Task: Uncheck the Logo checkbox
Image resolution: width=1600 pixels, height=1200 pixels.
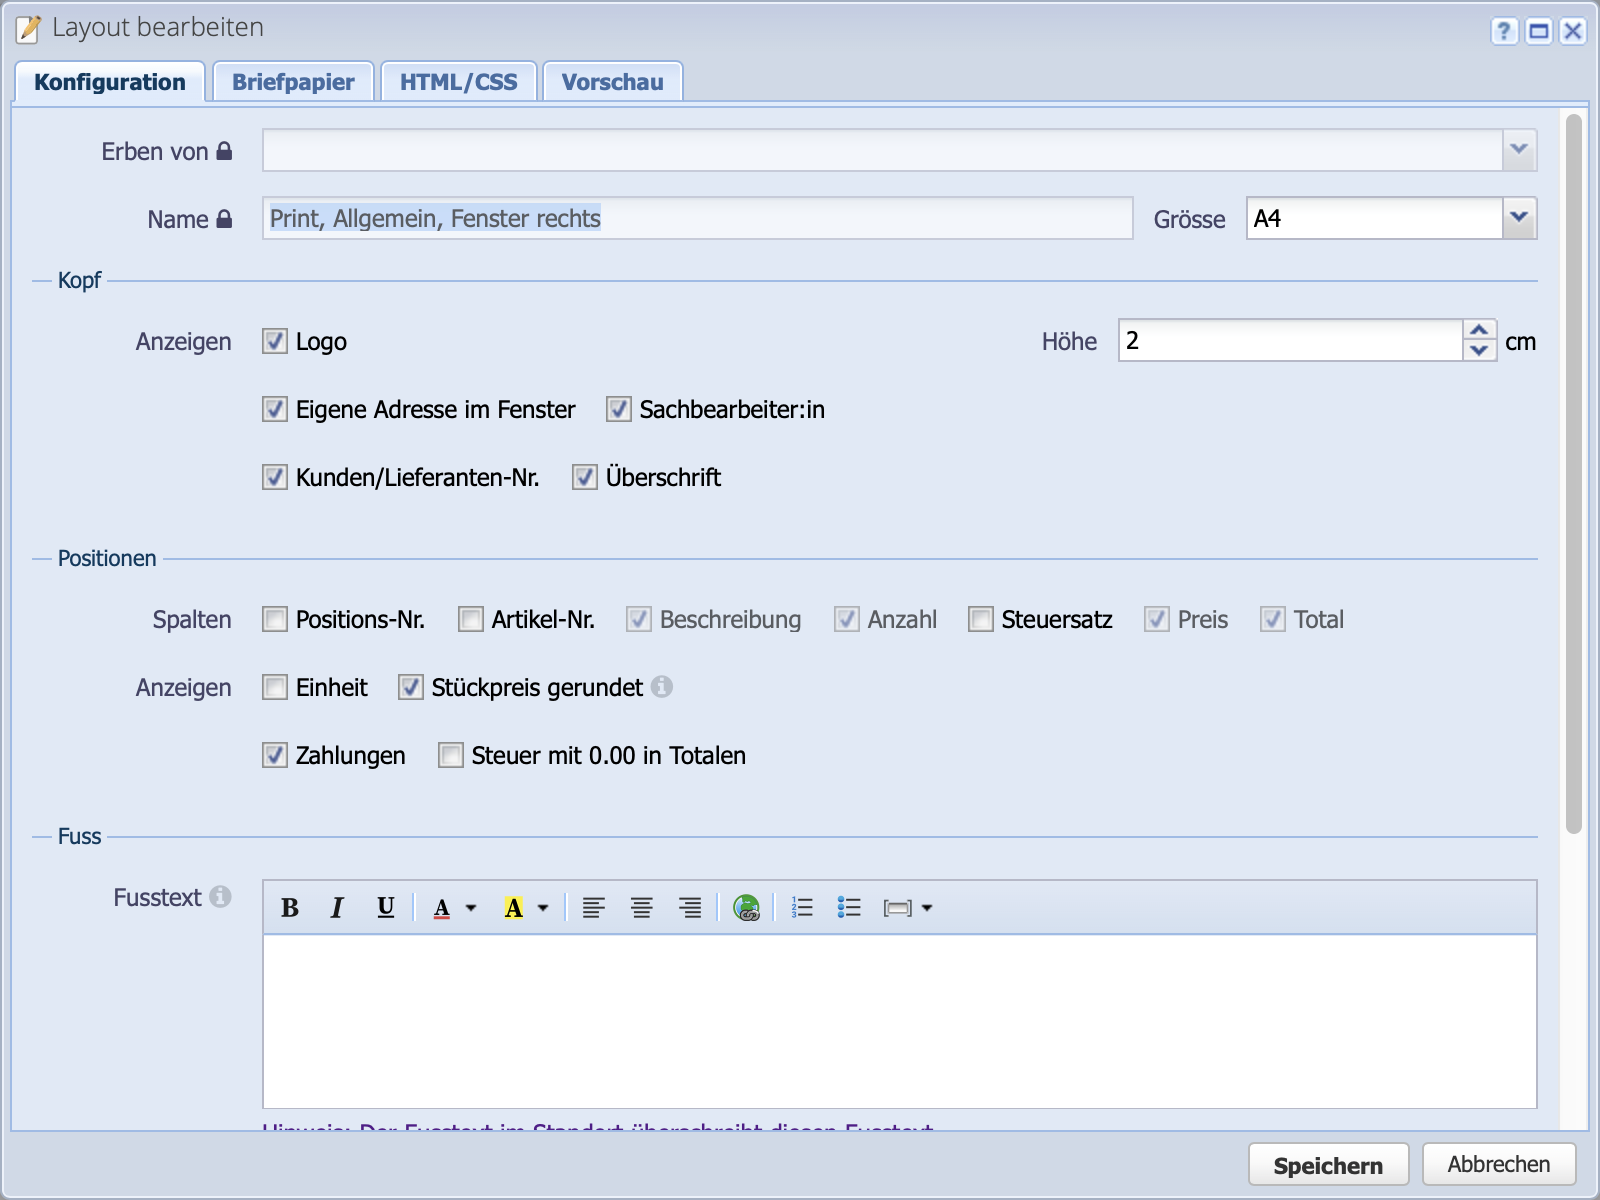Action: tap(275, 342)
